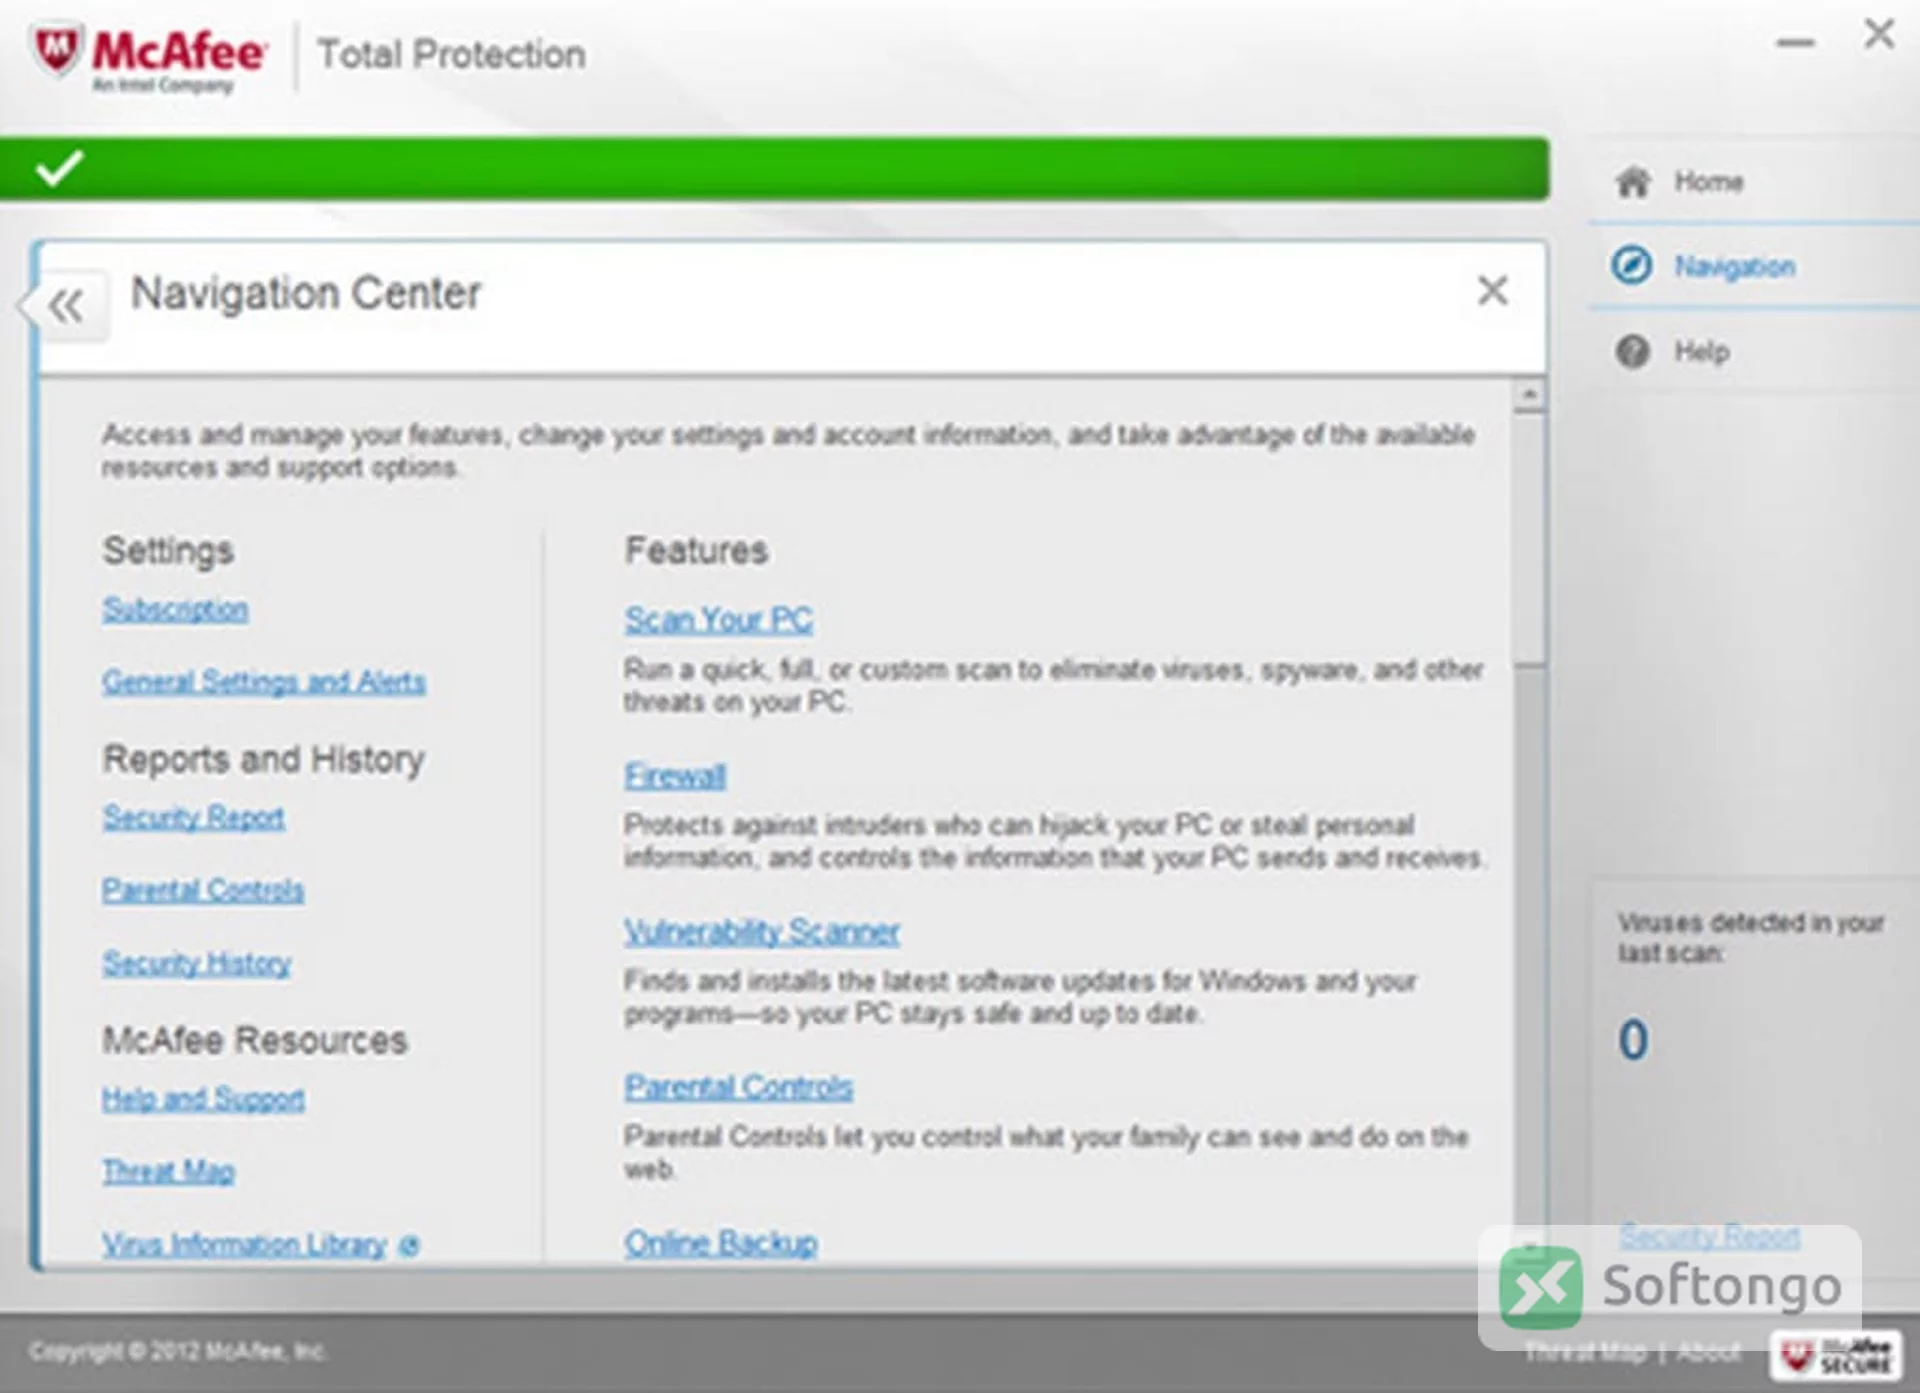This screenshot has width=1920, height=1393.
Task: Open the Firewall feature link
Action: [676, 776]
